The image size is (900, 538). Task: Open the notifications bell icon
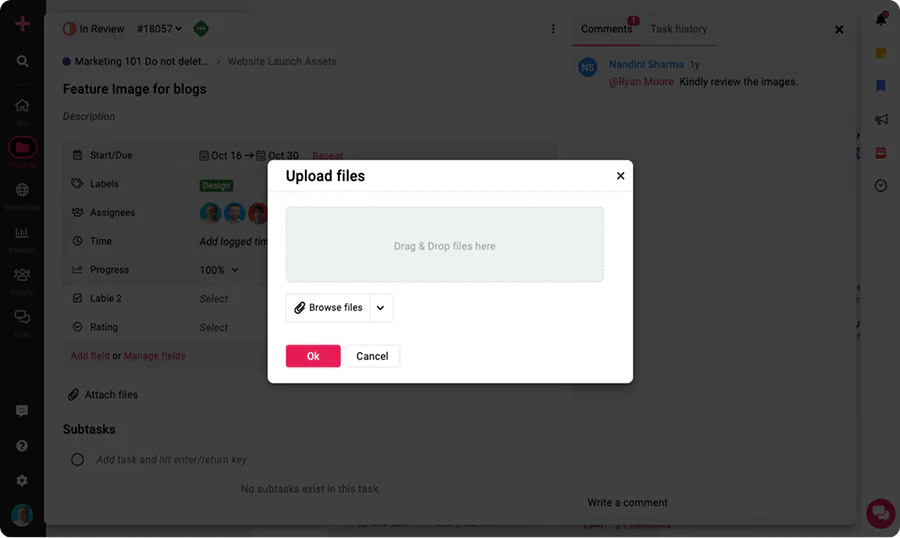coord(881,19)
